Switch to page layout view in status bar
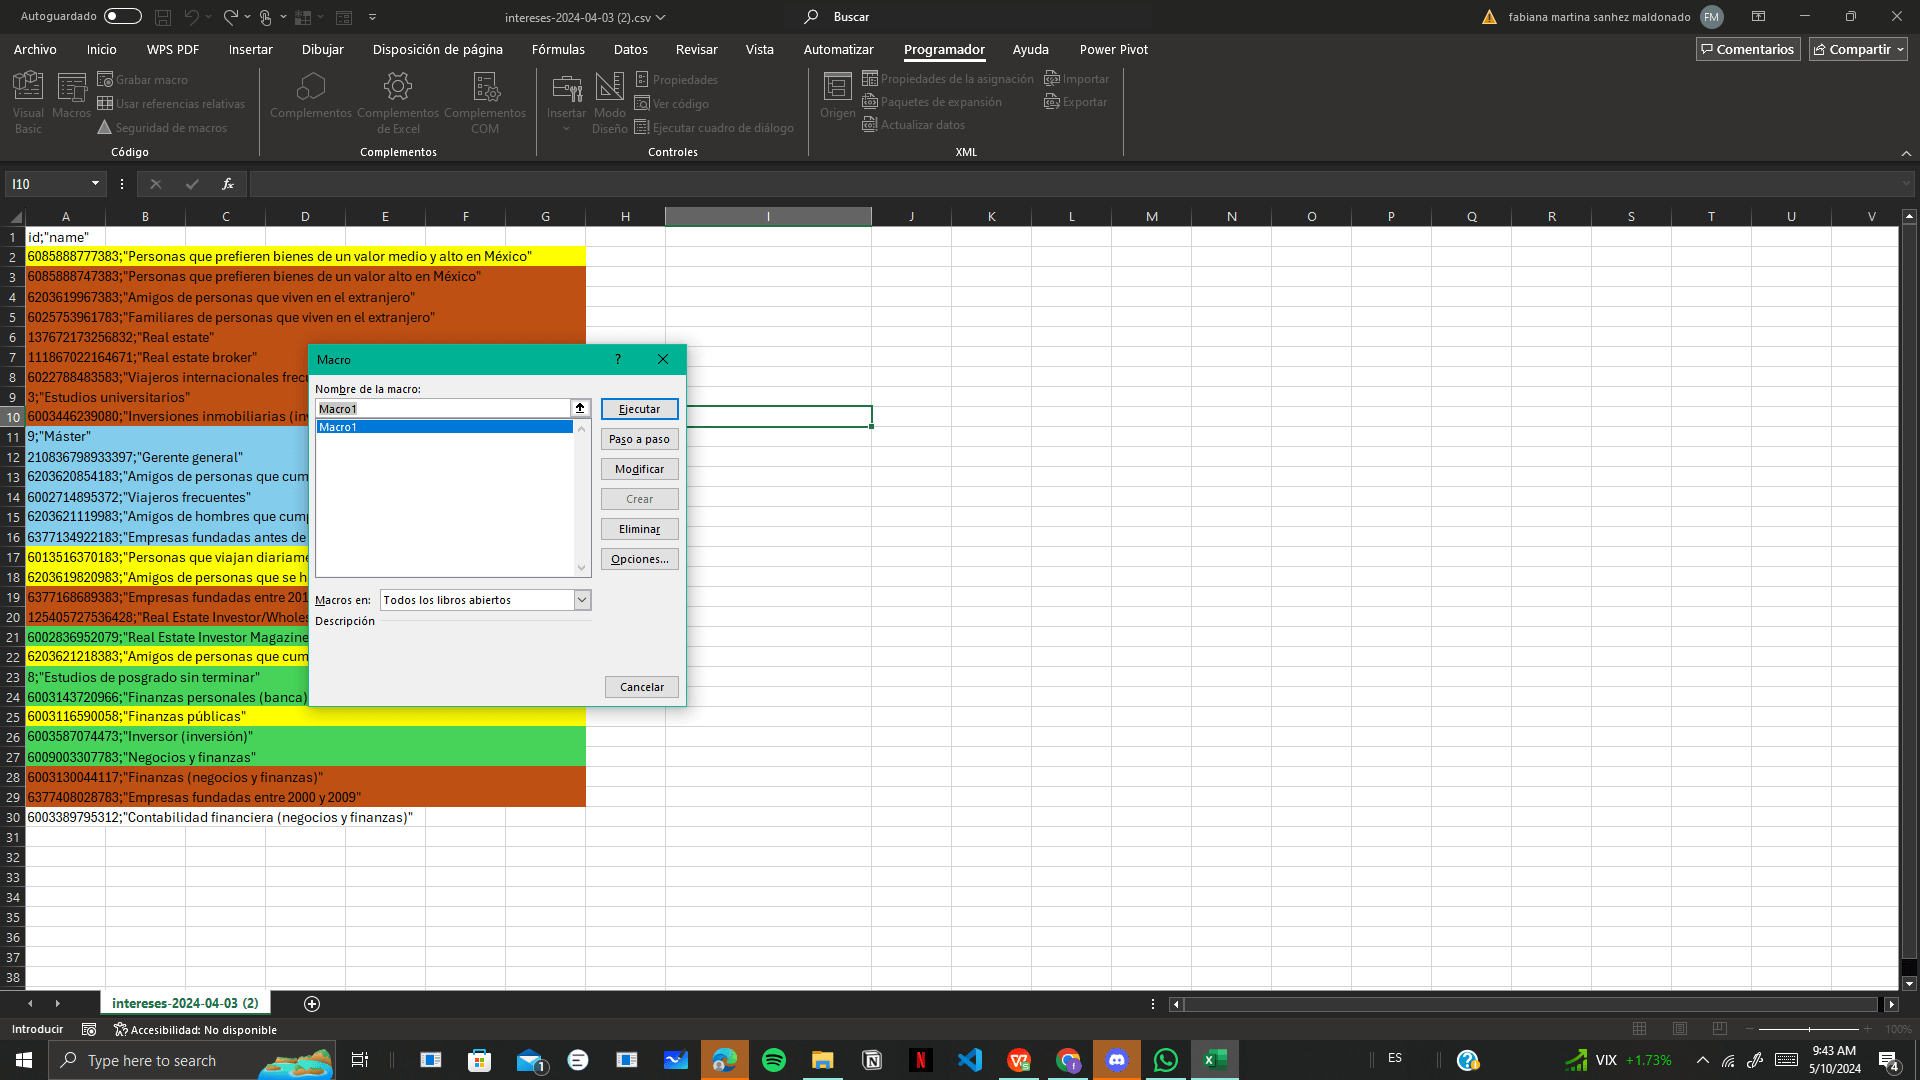The image size is (1920, 1080). [1680, 1029]
